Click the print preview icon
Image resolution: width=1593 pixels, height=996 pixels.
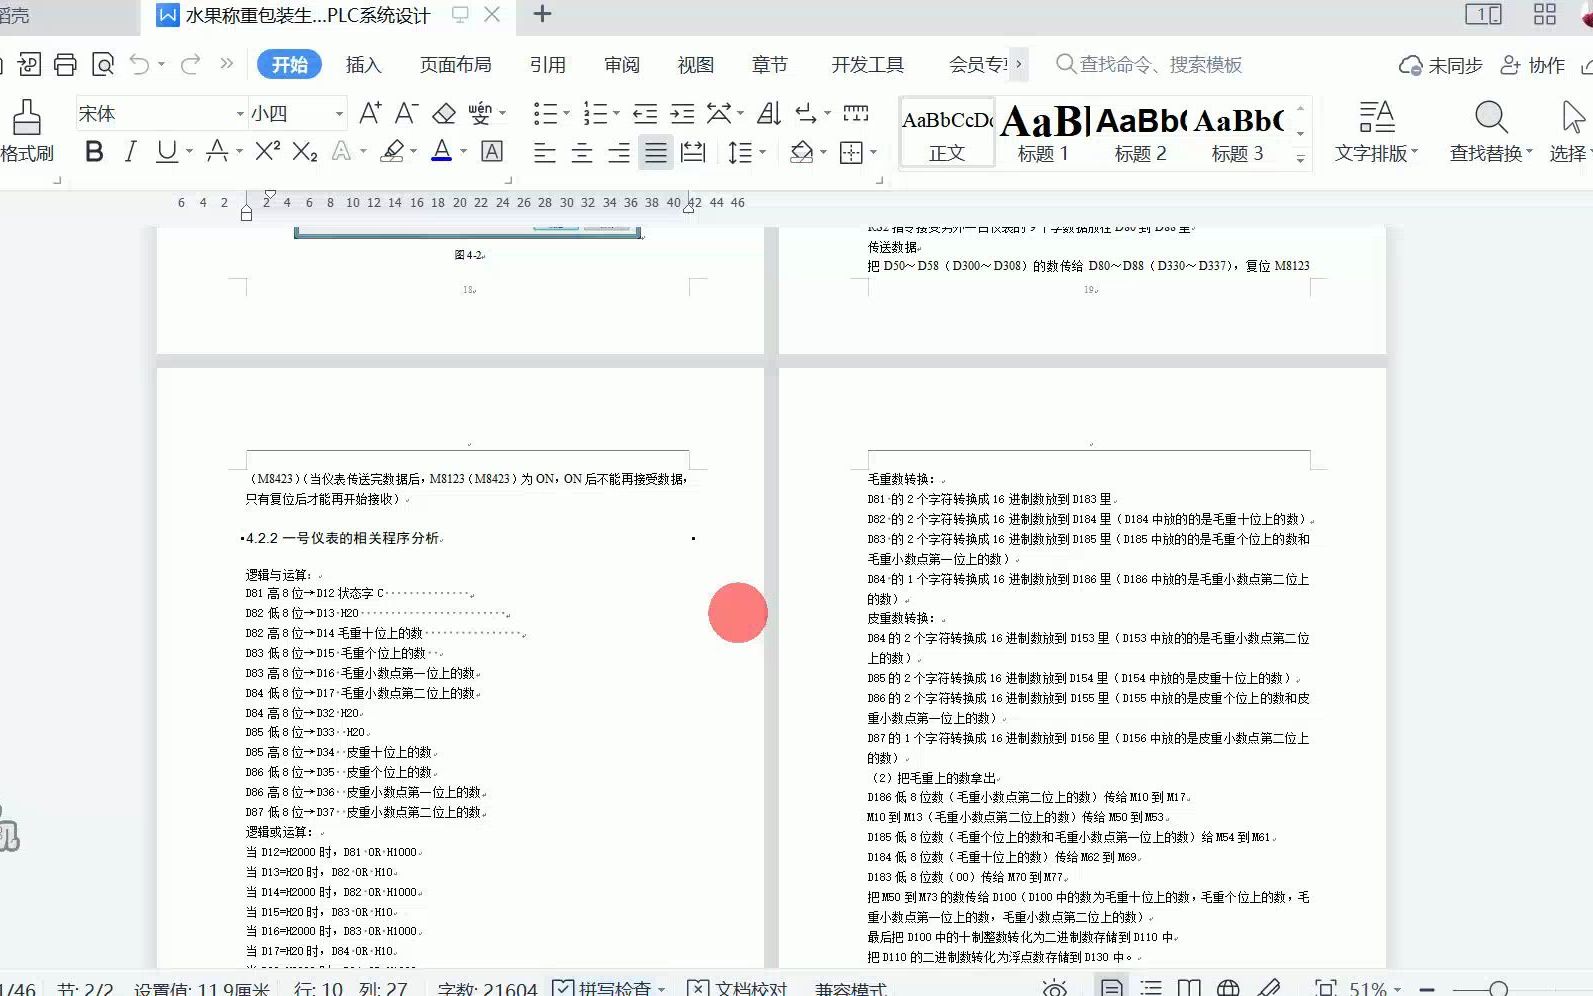pyautogui.click(x=103, y=65)
